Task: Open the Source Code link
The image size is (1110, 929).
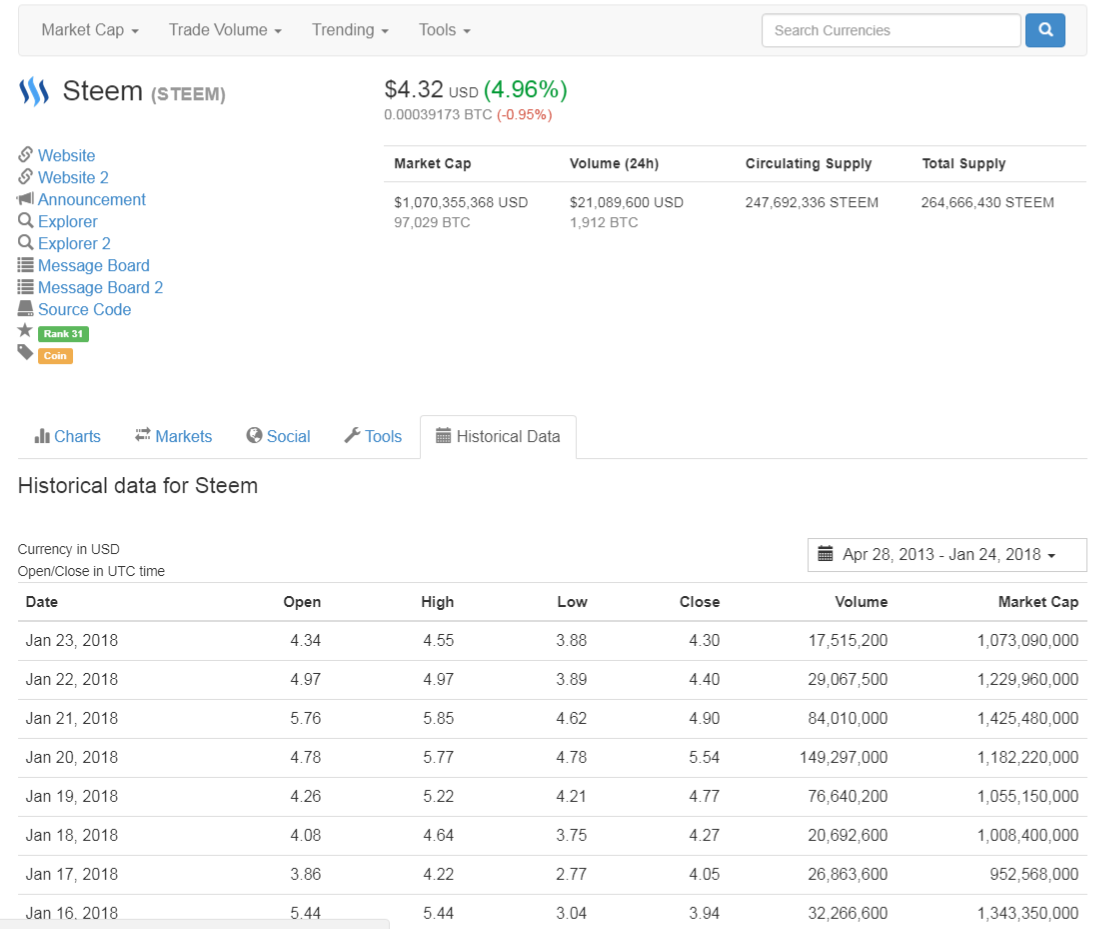Action: 84,309
